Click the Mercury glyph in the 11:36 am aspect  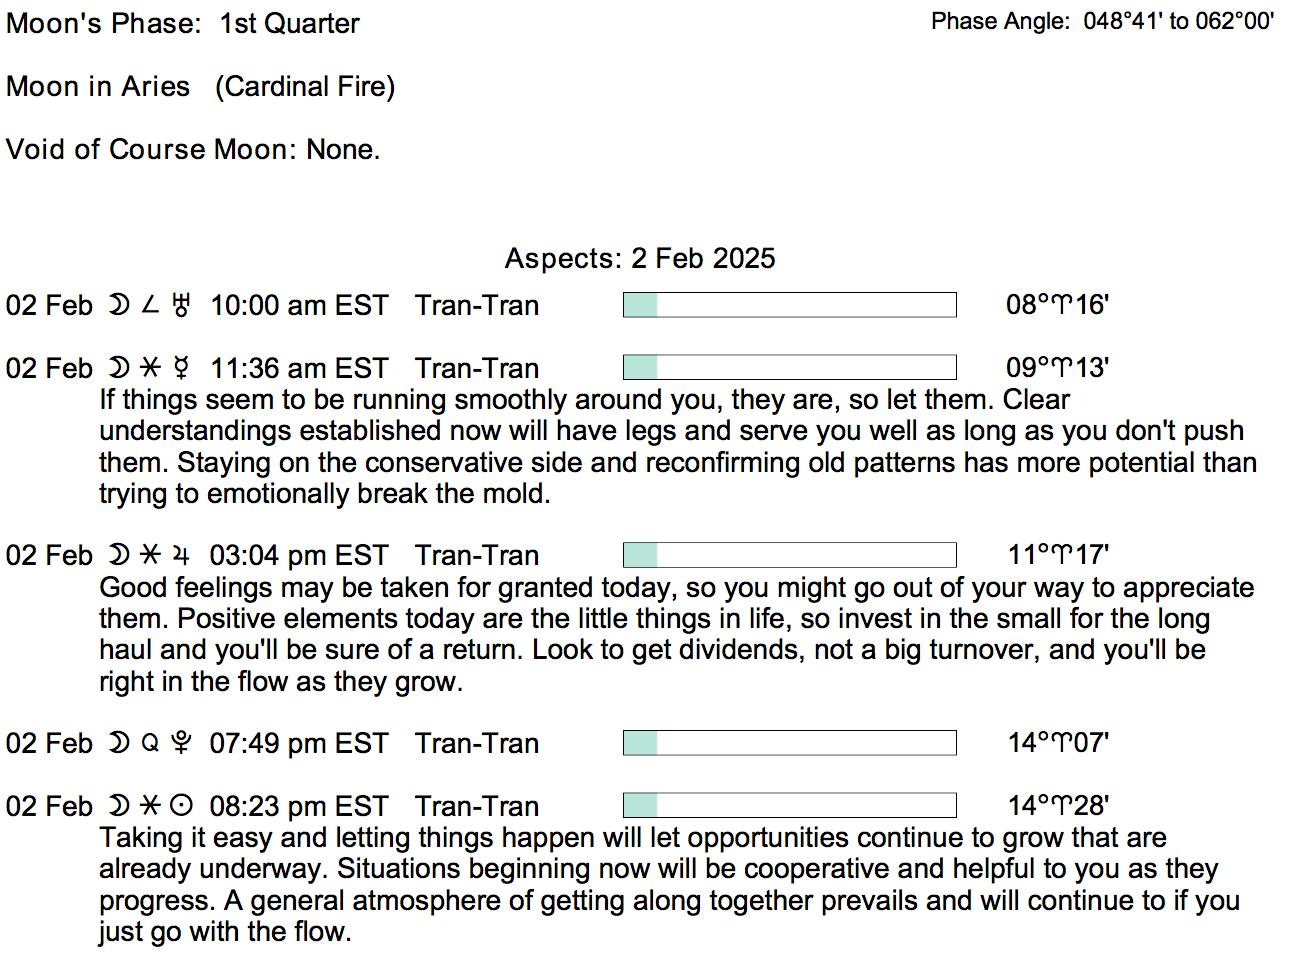click(181, 368)
